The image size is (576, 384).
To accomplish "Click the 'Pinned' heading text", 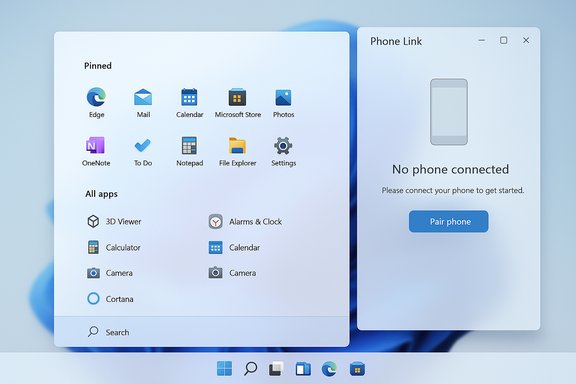I will tap(98, 66).
